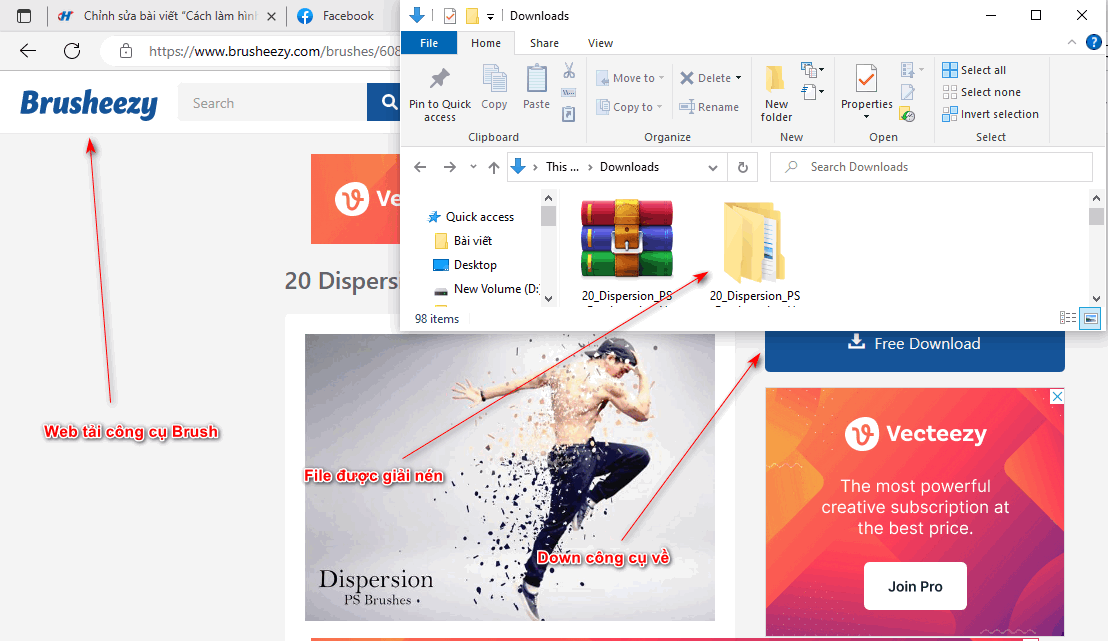Click inside the Search Downloads field

[x=930, y=166]
